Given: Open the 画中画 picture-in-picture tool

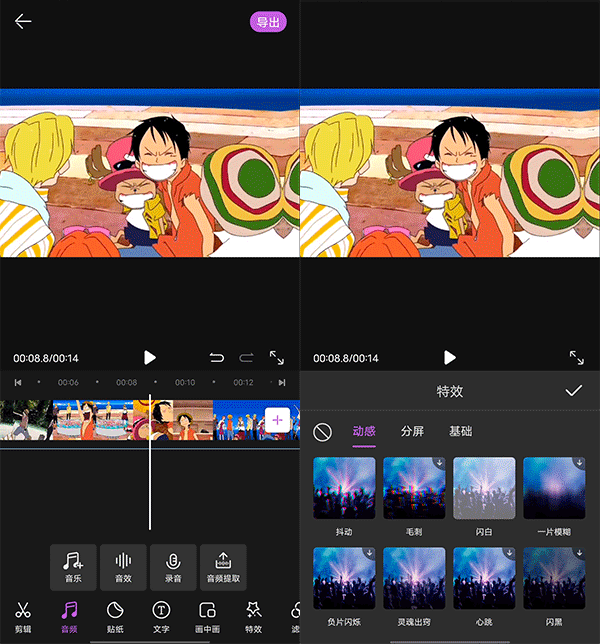Looking at the screenshot, I should click(207, 616).
